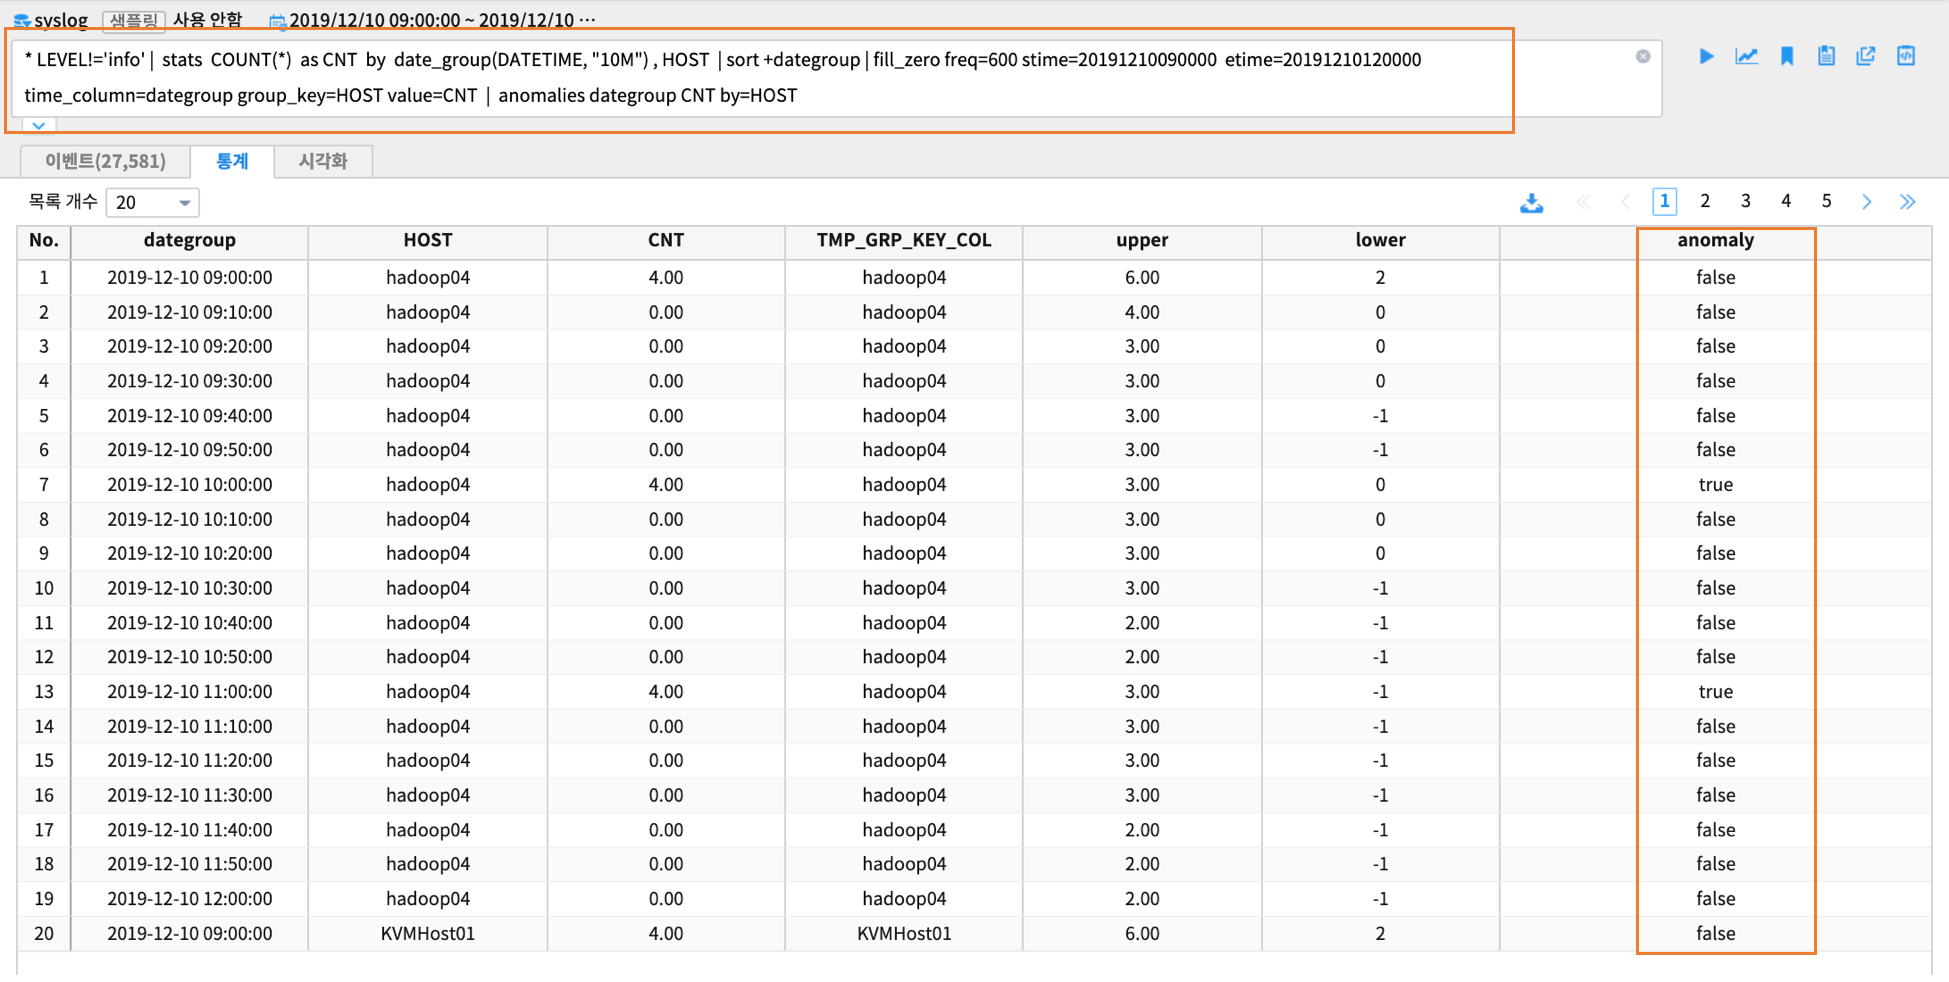Go to the next page arrow
Image resolution: width=1949 pixels, height=982 pixels.
coord(1867,202)
